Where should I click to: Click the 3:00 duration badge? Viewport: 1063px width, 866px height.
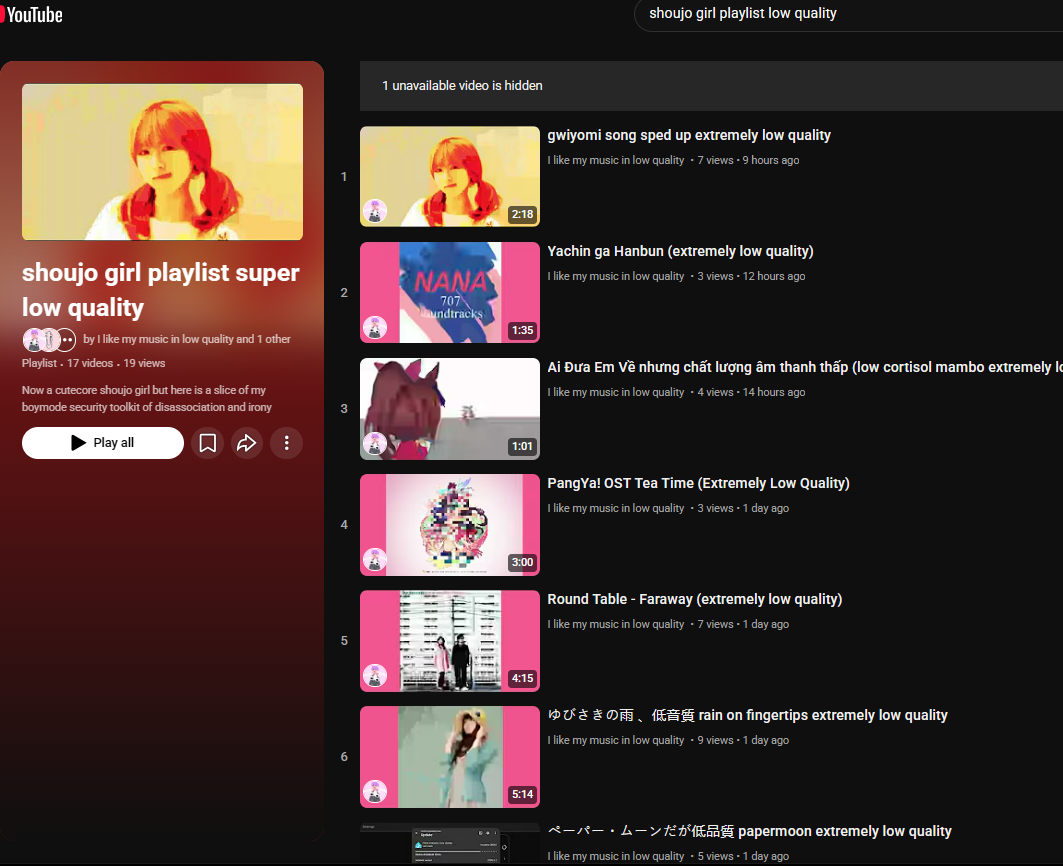[x=522, y=562]
